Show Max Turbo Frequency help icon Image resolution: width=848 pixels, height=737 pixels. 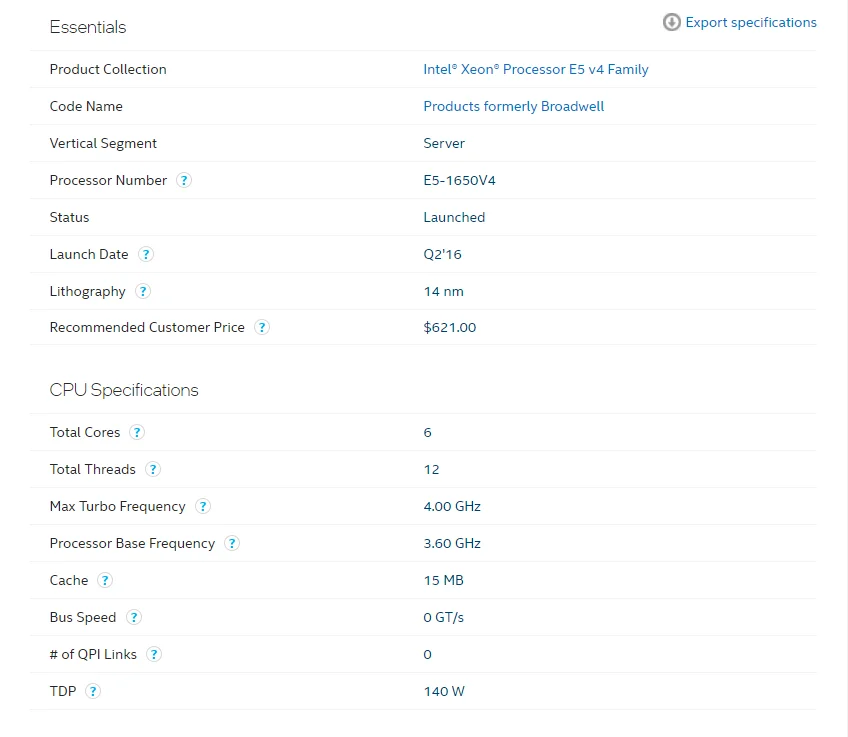pos(203,507)
